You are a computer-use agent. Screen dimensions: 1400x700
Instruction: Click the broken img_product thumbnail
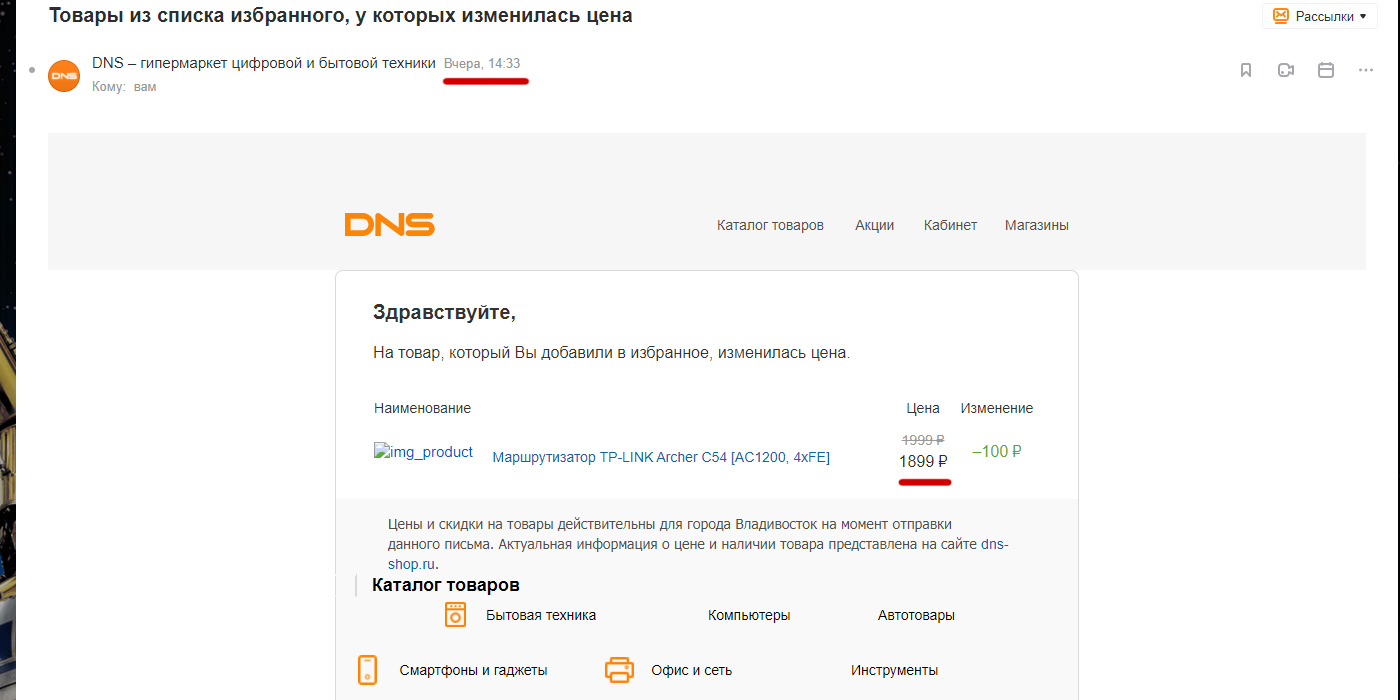pyautogui.click(x=423, y=452)
